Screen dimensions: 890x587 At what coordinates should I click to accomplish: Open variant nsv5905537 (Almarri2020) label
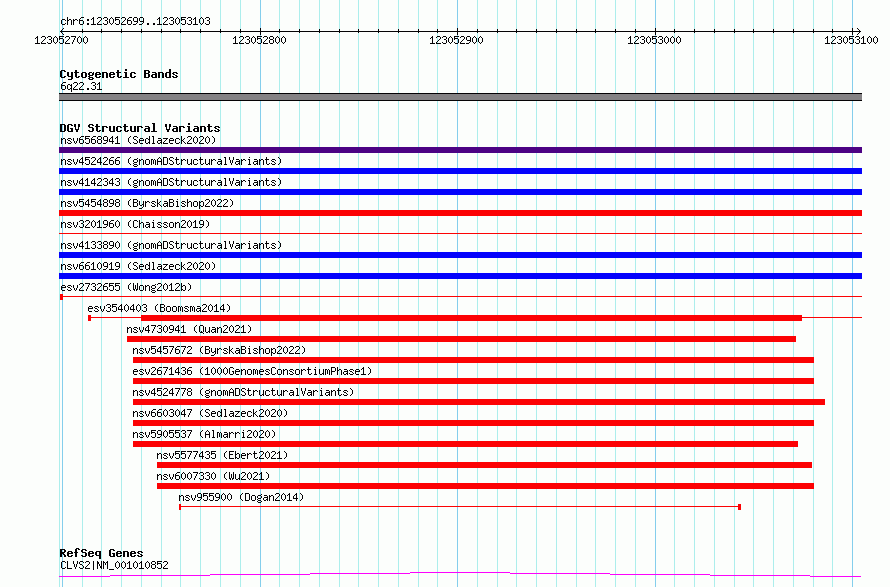pos(204,434)
